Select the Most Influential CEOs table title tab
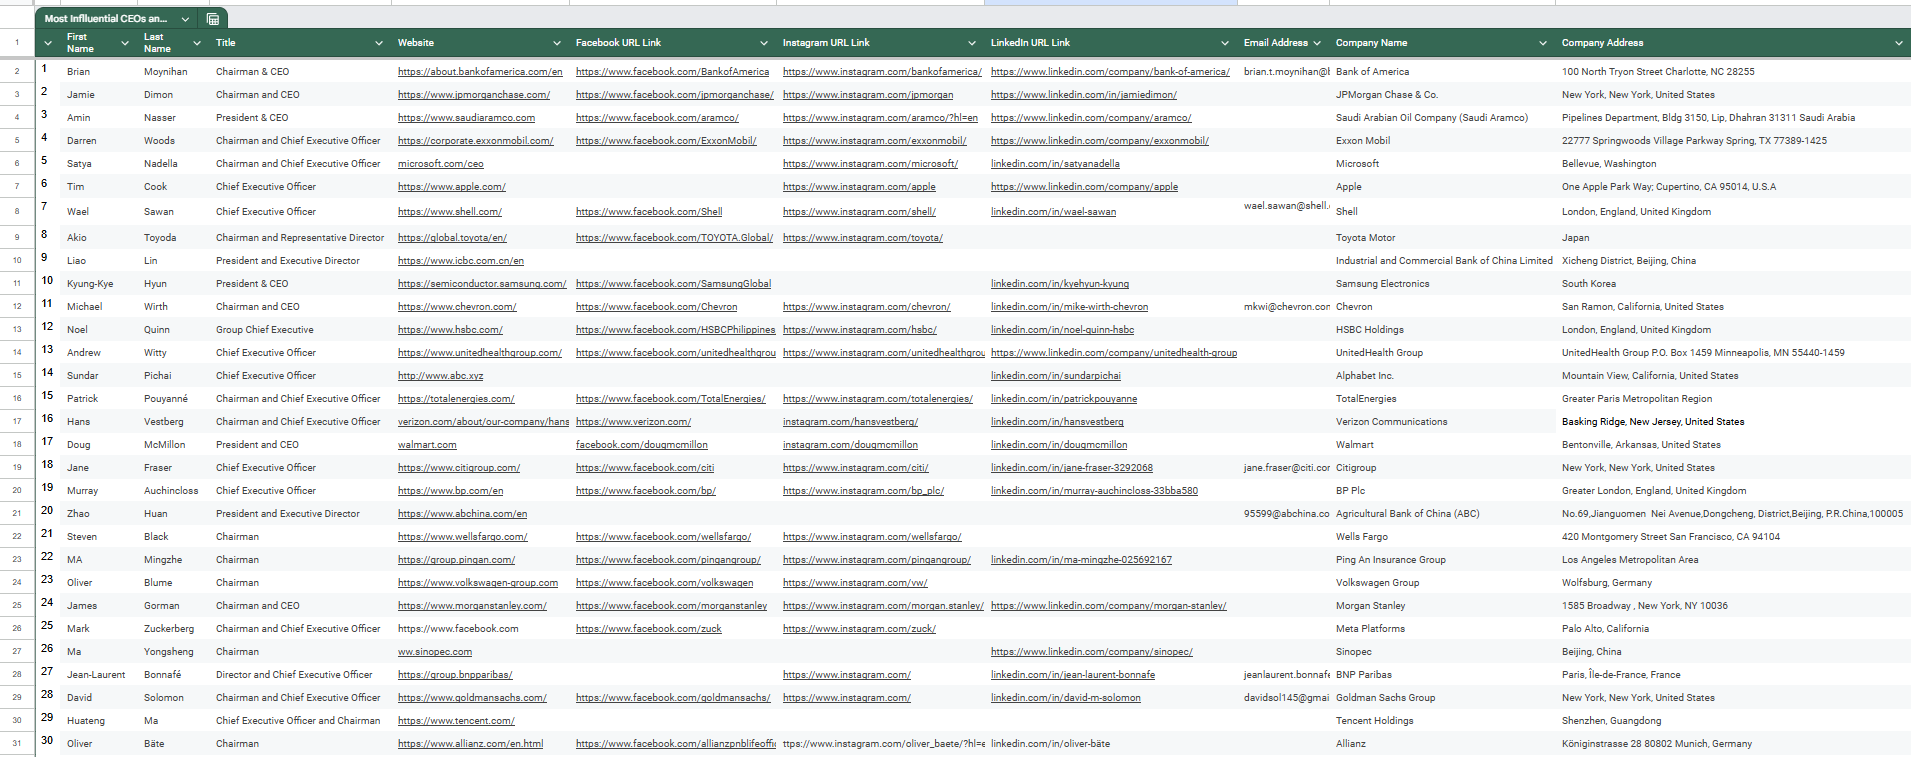1911x757 pixels. point(106,19)
